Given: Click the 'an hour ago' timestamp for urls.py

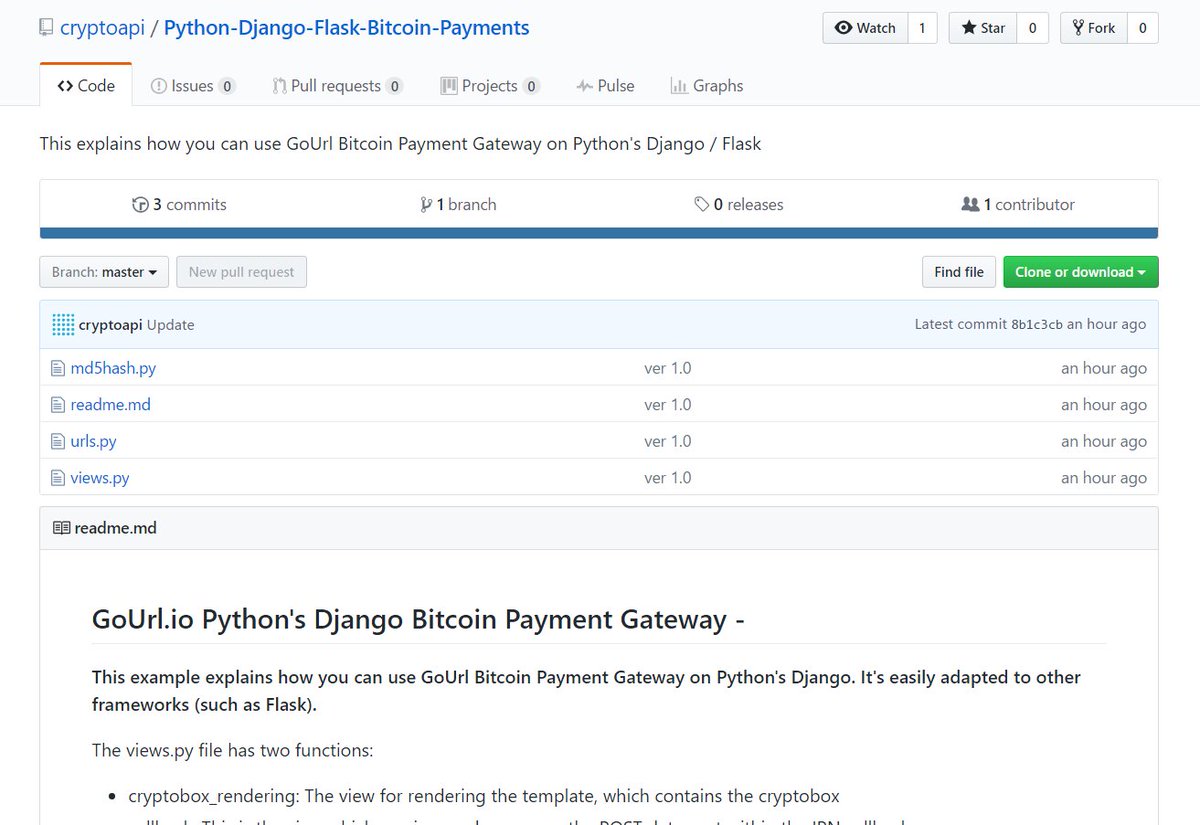Looking at the screenshot, I should [x=1104, y=441].
